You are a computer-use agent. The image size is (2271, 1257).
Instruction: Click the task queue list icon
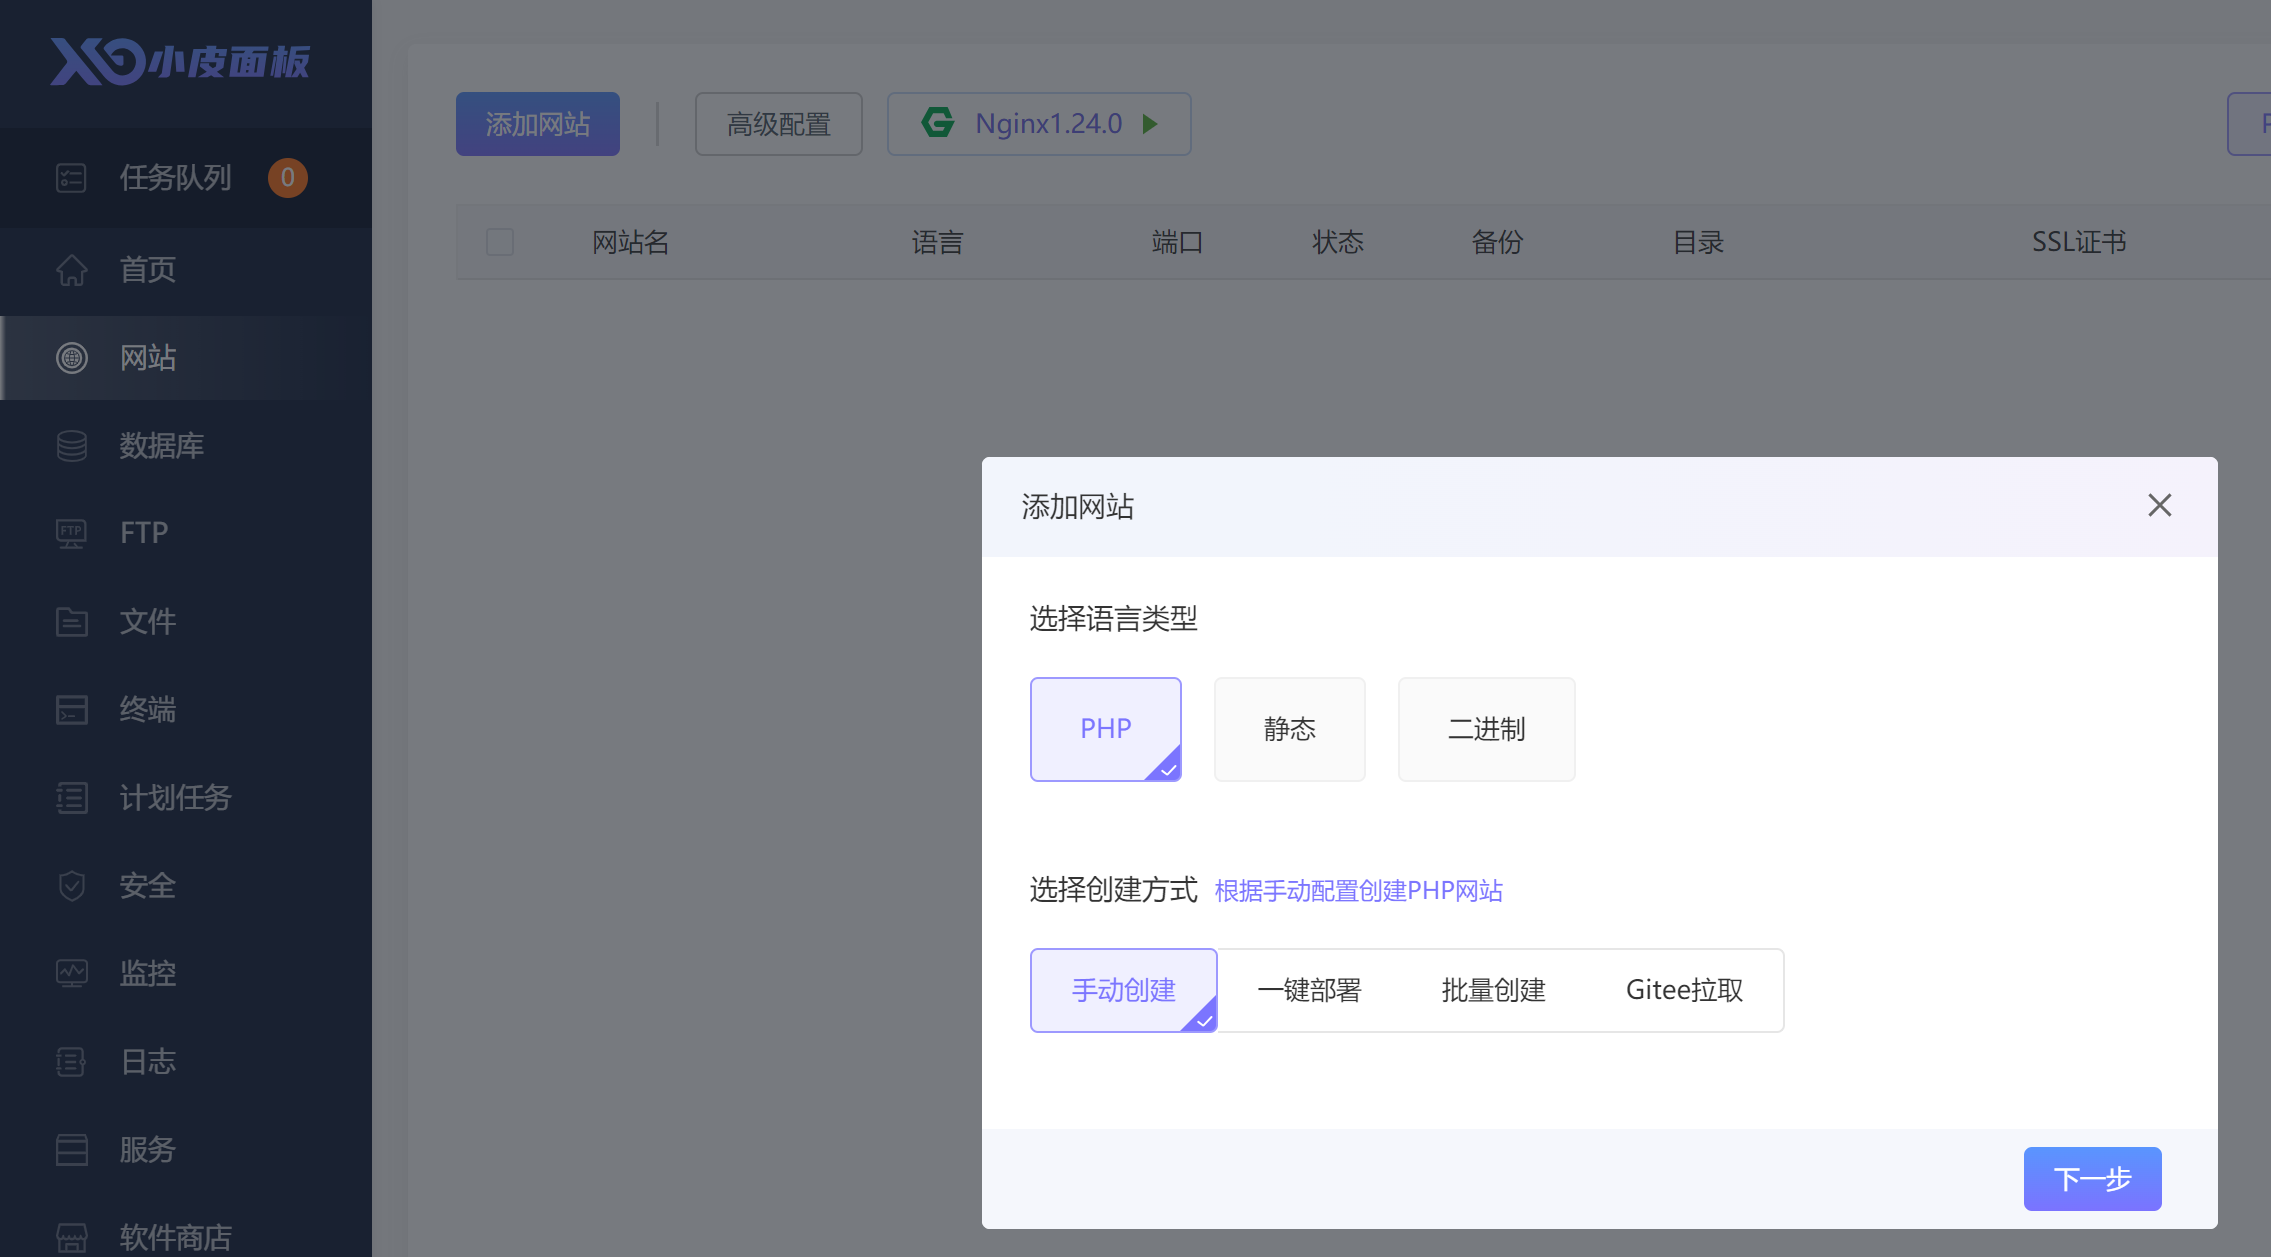[71, 178]
